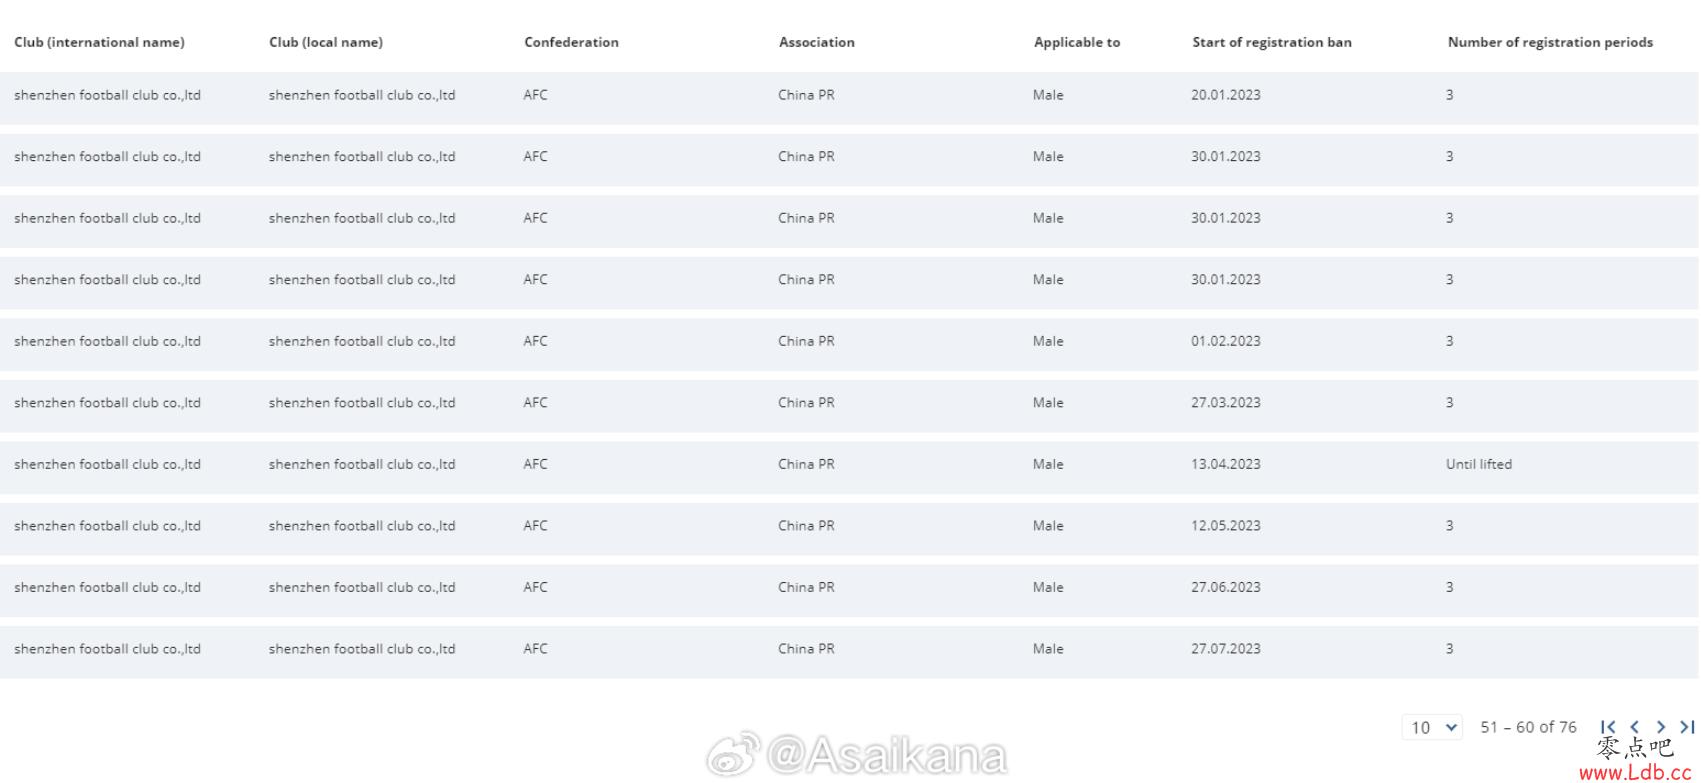Sort by Start of registration ban header
This screenshot has height=783, width=1701.
pos(1271,42)
